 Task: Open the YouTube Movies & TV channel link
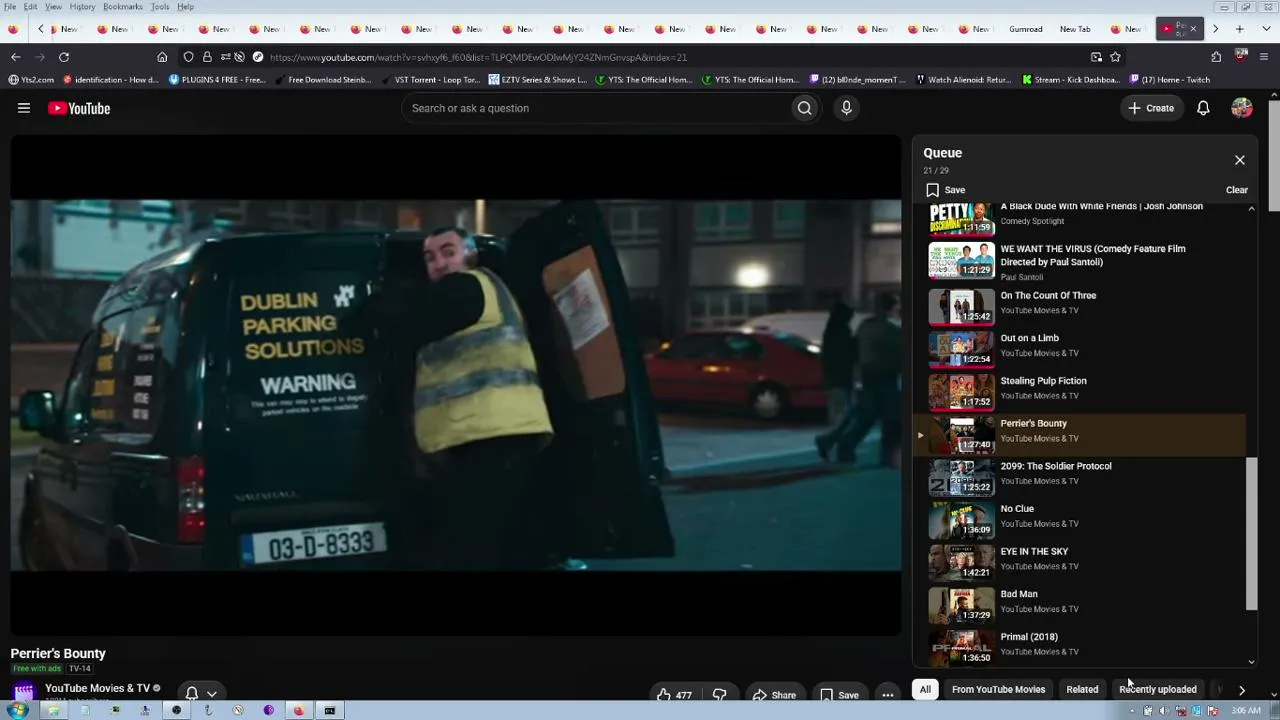point(97,688)
